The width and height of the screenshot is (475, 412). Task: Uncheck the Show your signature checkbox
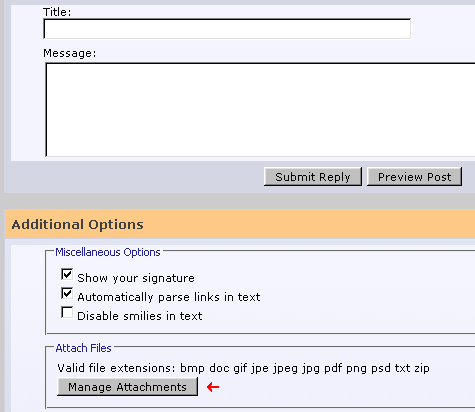pos(67,274)
